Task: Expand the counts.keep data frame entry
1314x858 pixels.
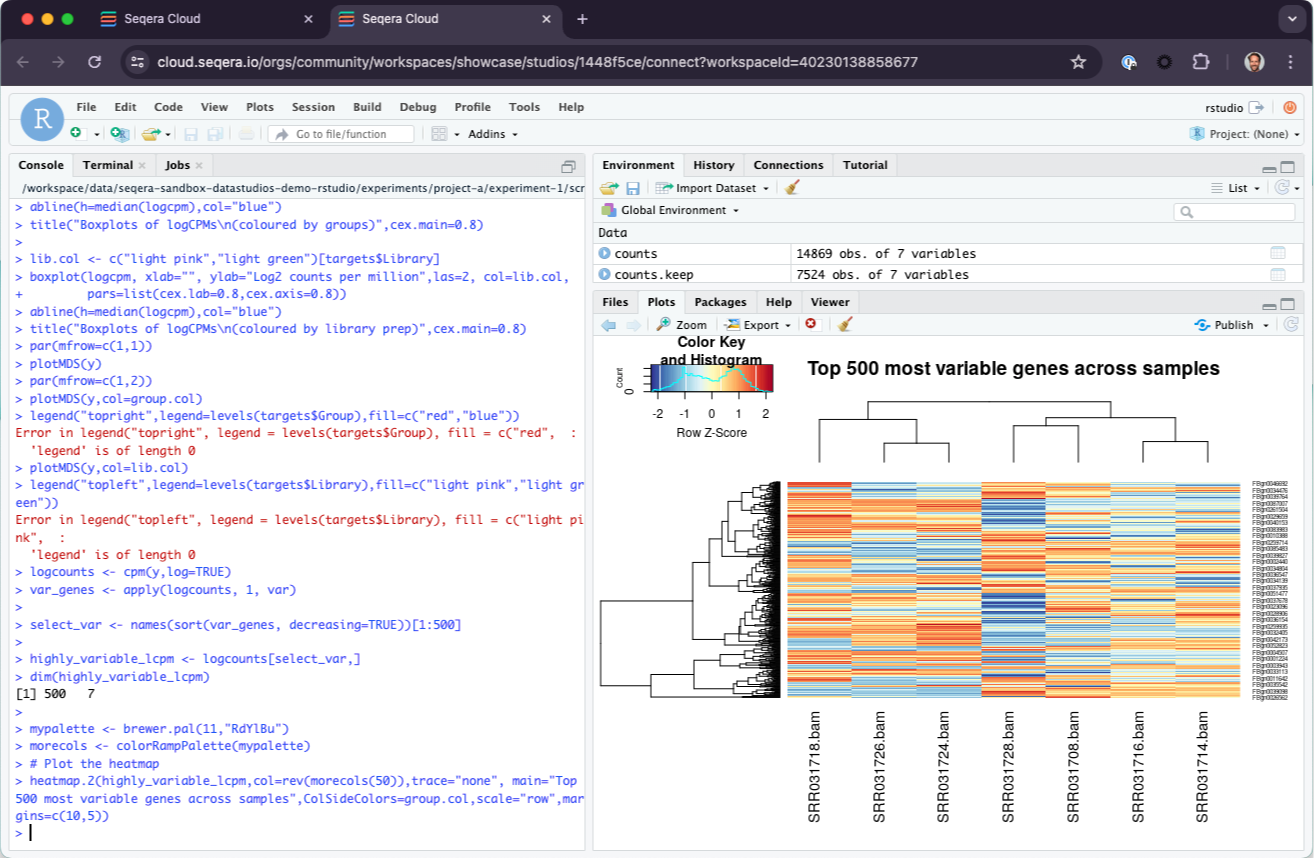Action: tap(604, 275)
